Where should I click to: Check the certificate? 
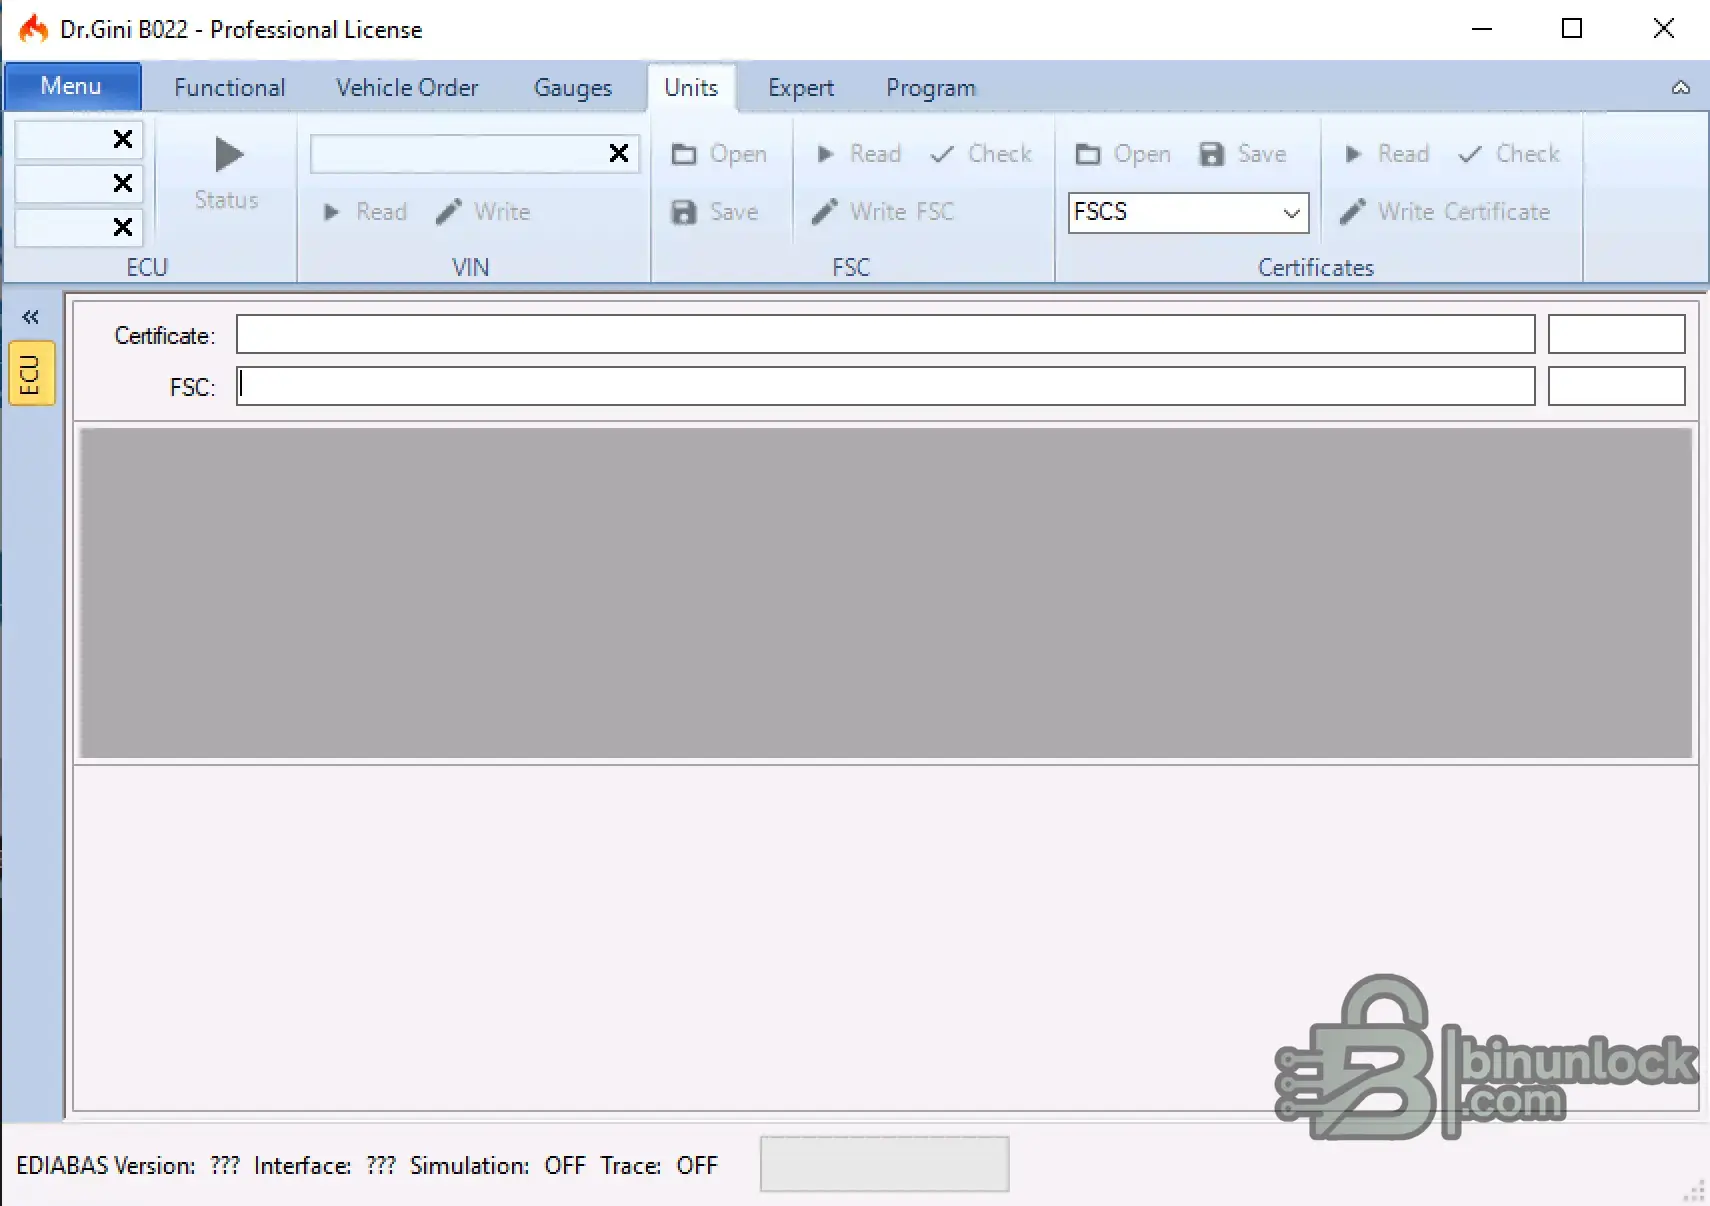[x=1509, y=154]
